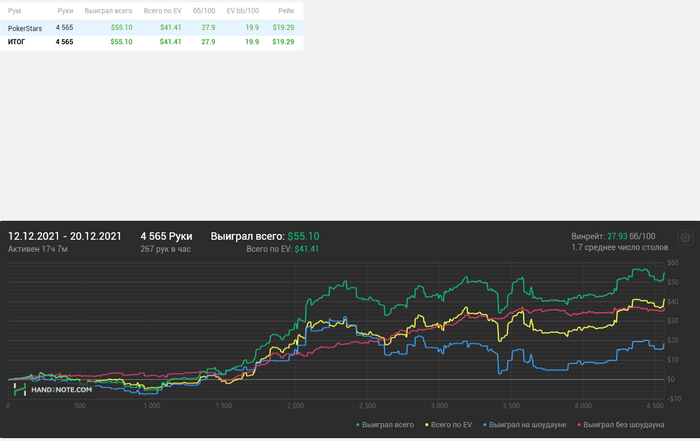Toggle the pink 'Выиграл без шоудауна' legend entry
Image resolution: width=700 pixels, height=441 pixels.
tap(621, 425)
